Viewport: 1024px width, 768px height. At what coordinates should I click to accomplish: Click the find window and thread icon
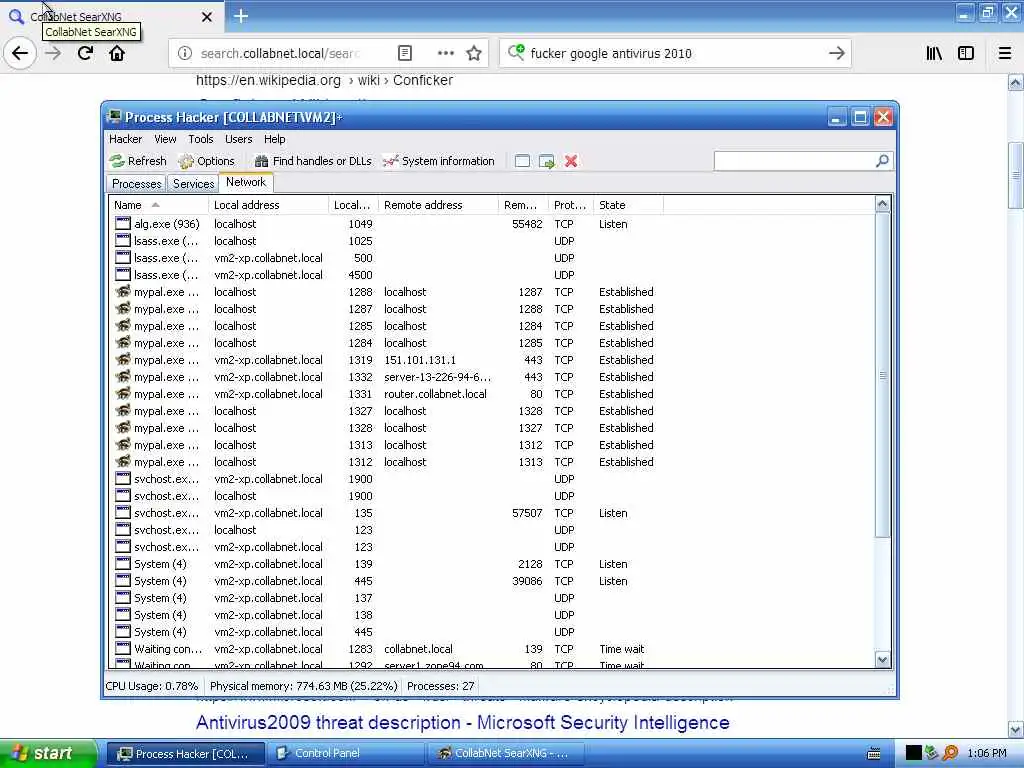pyautogui.click(x=547, y=161)
